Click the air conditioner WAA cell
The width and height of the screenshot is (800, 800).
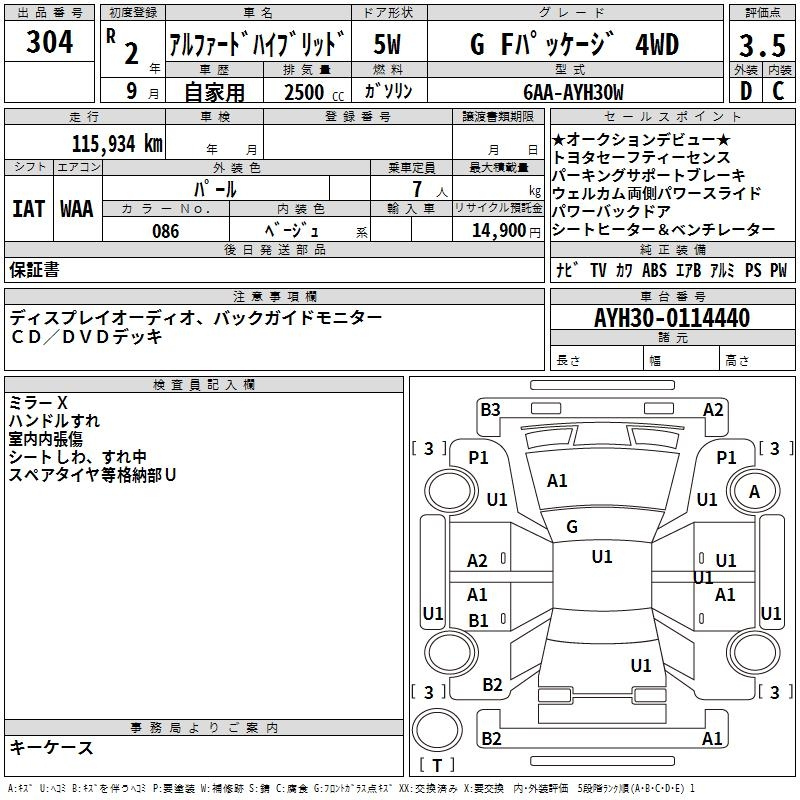(77, 208)
